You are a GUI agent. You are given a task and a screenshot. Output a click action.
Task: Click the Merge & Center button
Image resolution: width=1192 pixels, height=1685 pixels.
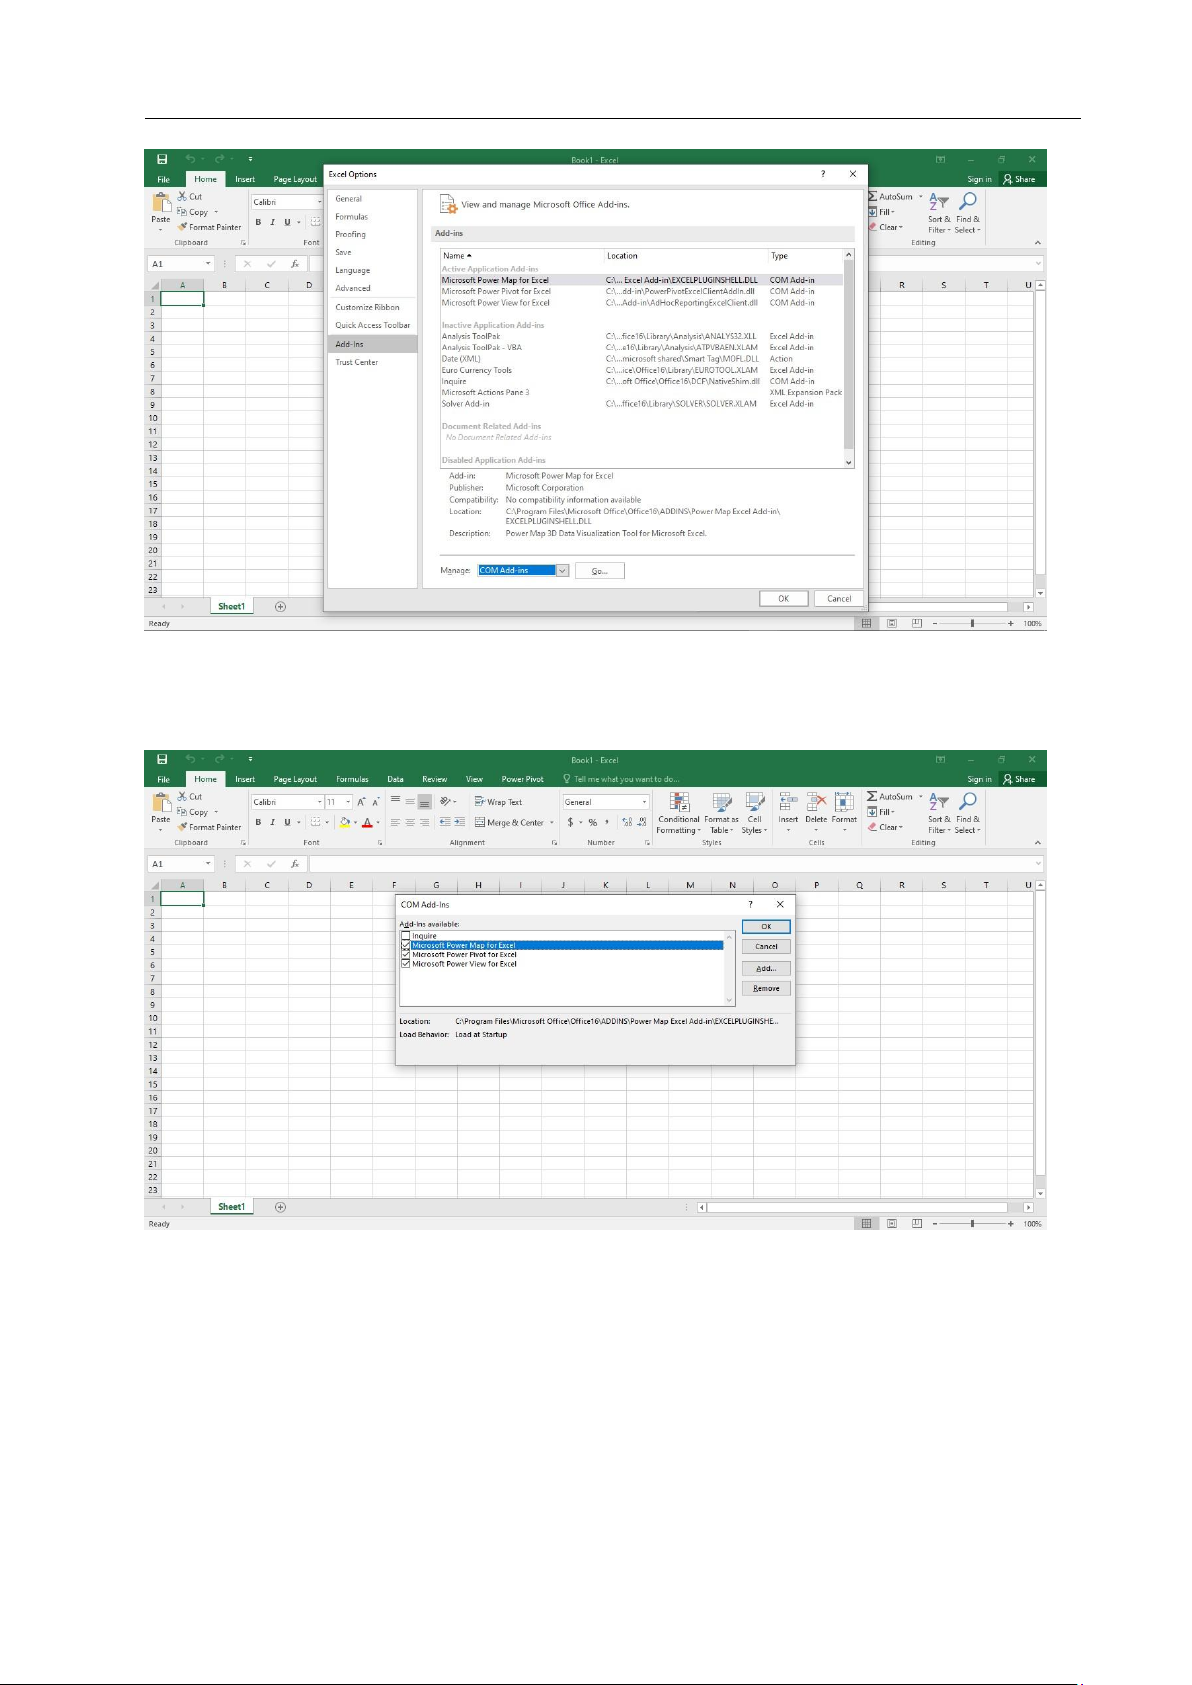coord(509,823)
